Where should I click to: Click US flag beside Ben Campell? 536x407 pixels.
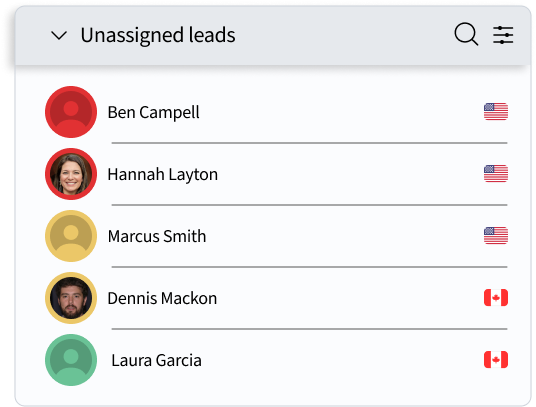coord(496,112)
